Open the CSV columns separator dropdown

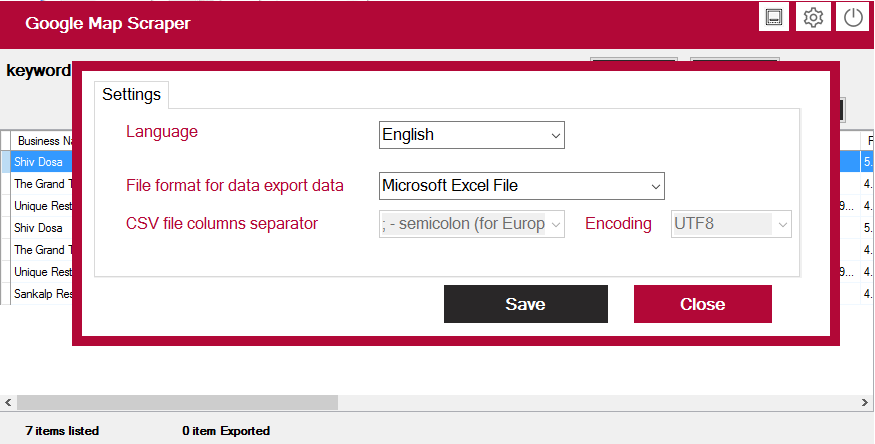472,224
